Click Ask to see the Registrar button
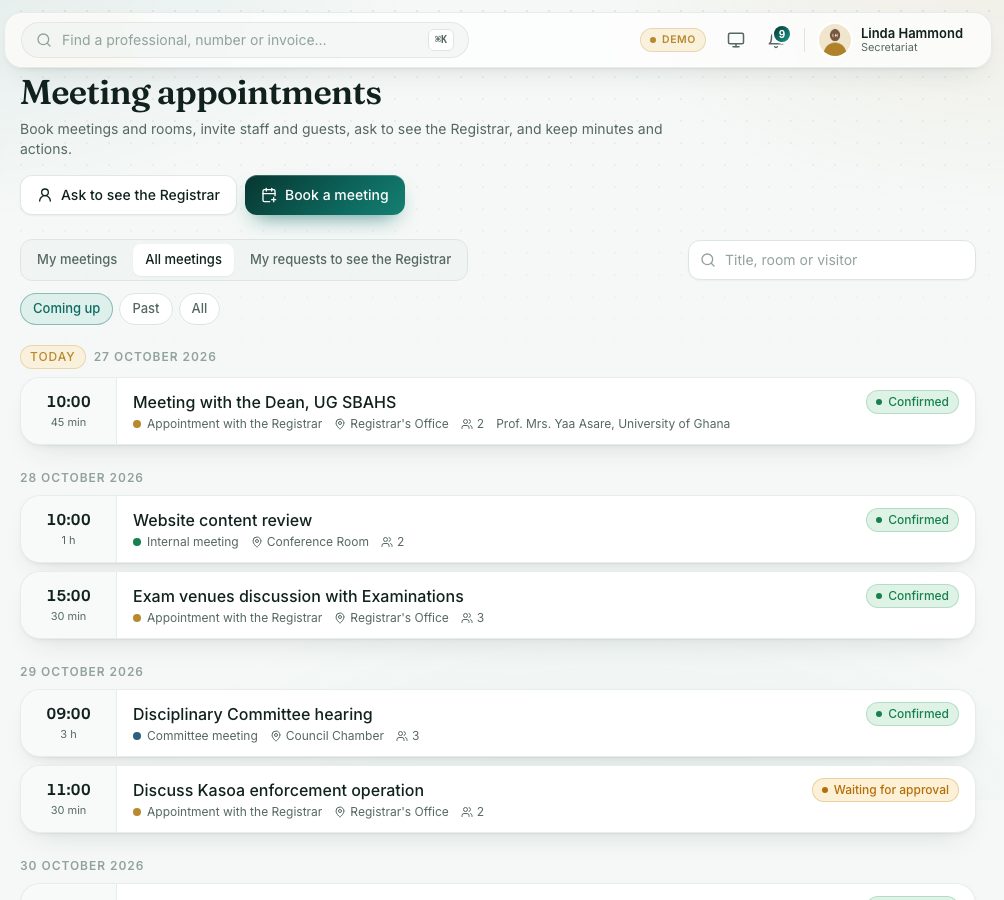This screenshot has width=1004, height=900. [128, 195]
